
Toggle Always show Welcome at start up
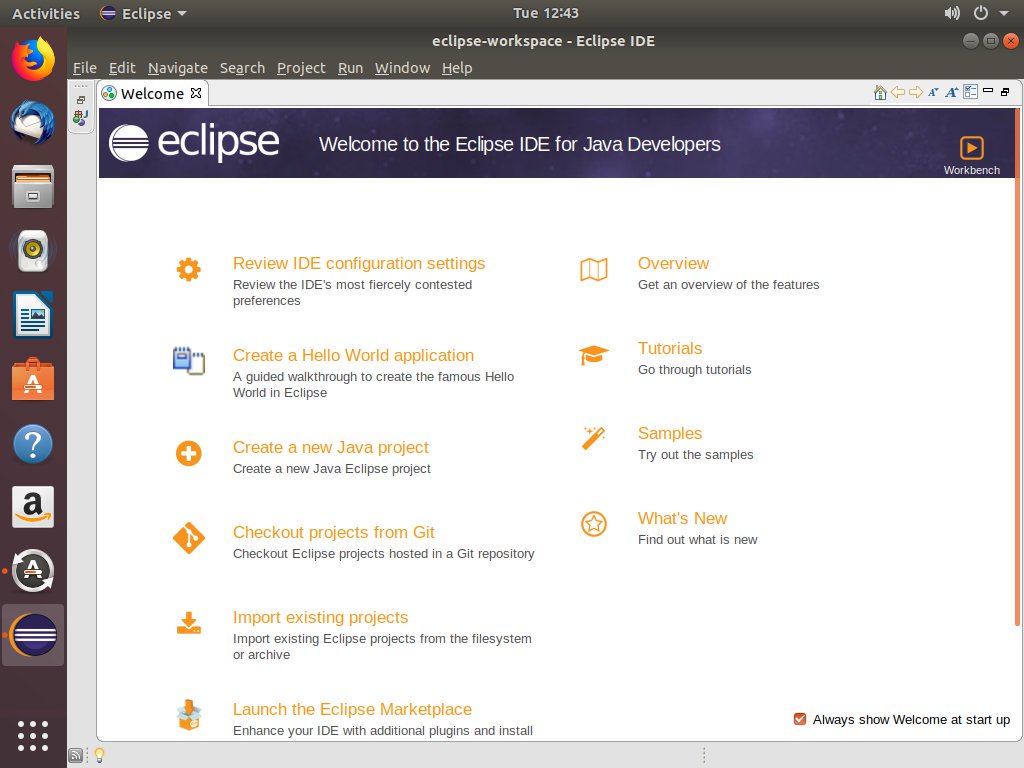click(799, 719)
